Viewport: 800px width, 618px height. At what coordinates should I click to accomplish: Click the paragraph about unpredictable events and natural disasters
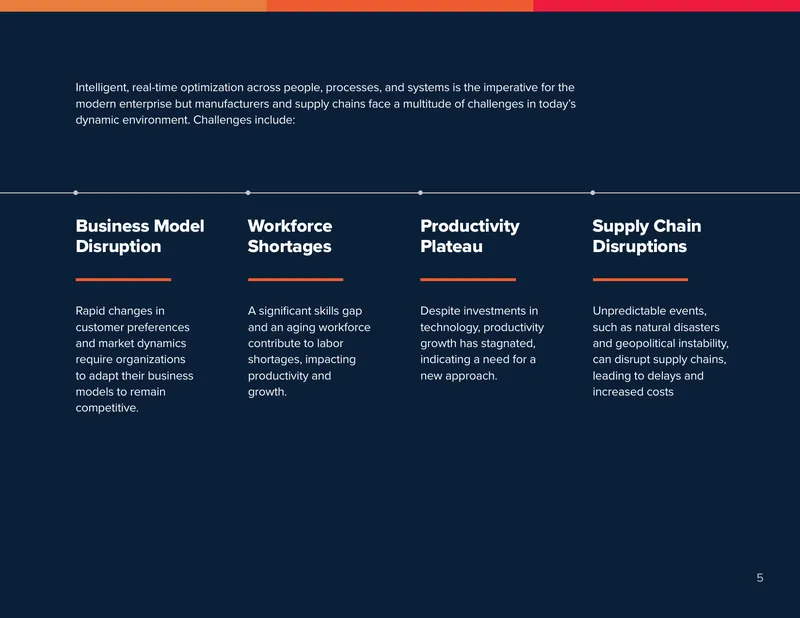660,351
